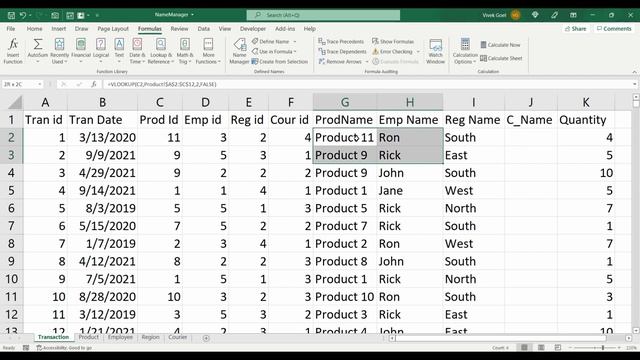This screenshot has height=360, width=640.
Task: Open the NameManager file title dropdown
Action: [x=192, y=15]
